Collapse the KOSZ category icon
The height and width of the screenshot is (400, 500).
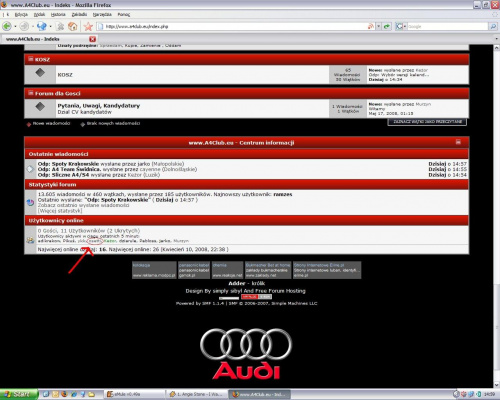tap(31, 59)
